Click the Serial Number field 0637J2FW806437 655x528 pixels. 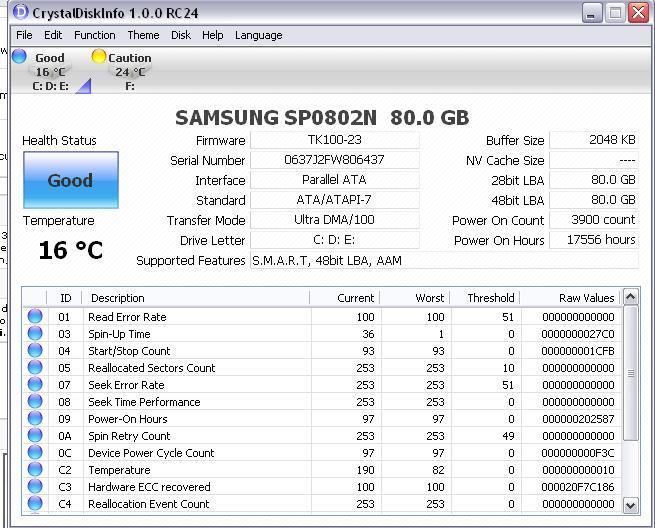(x=335, y=160)
